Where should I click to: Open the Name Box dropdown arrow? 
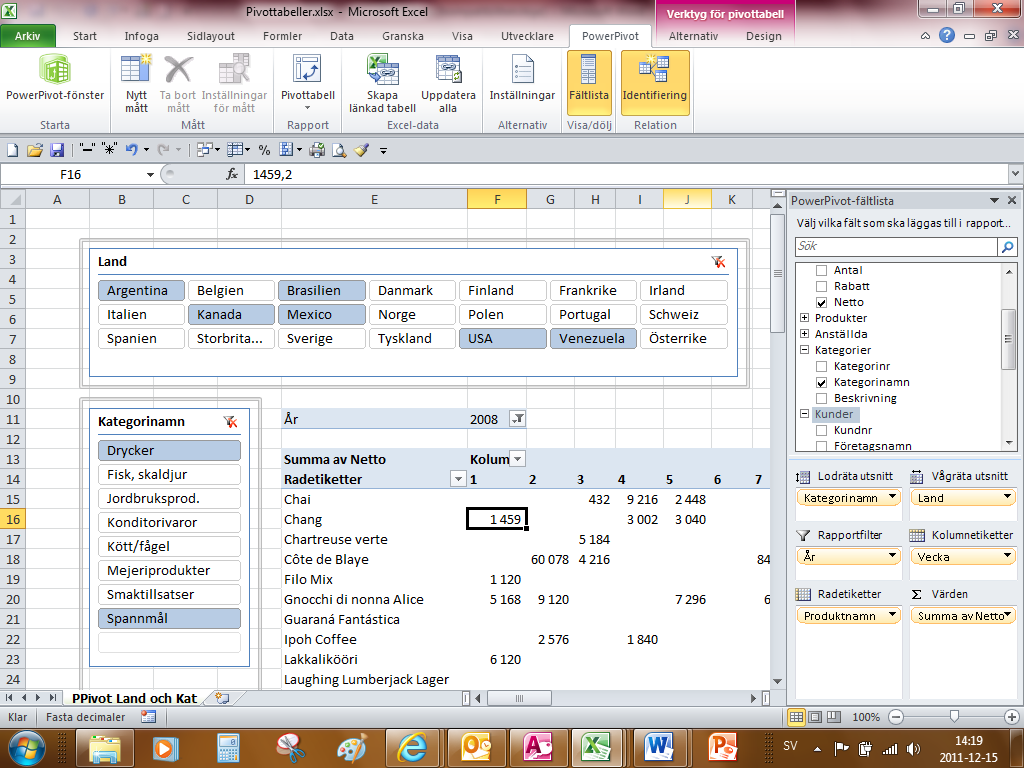[150, 174]
